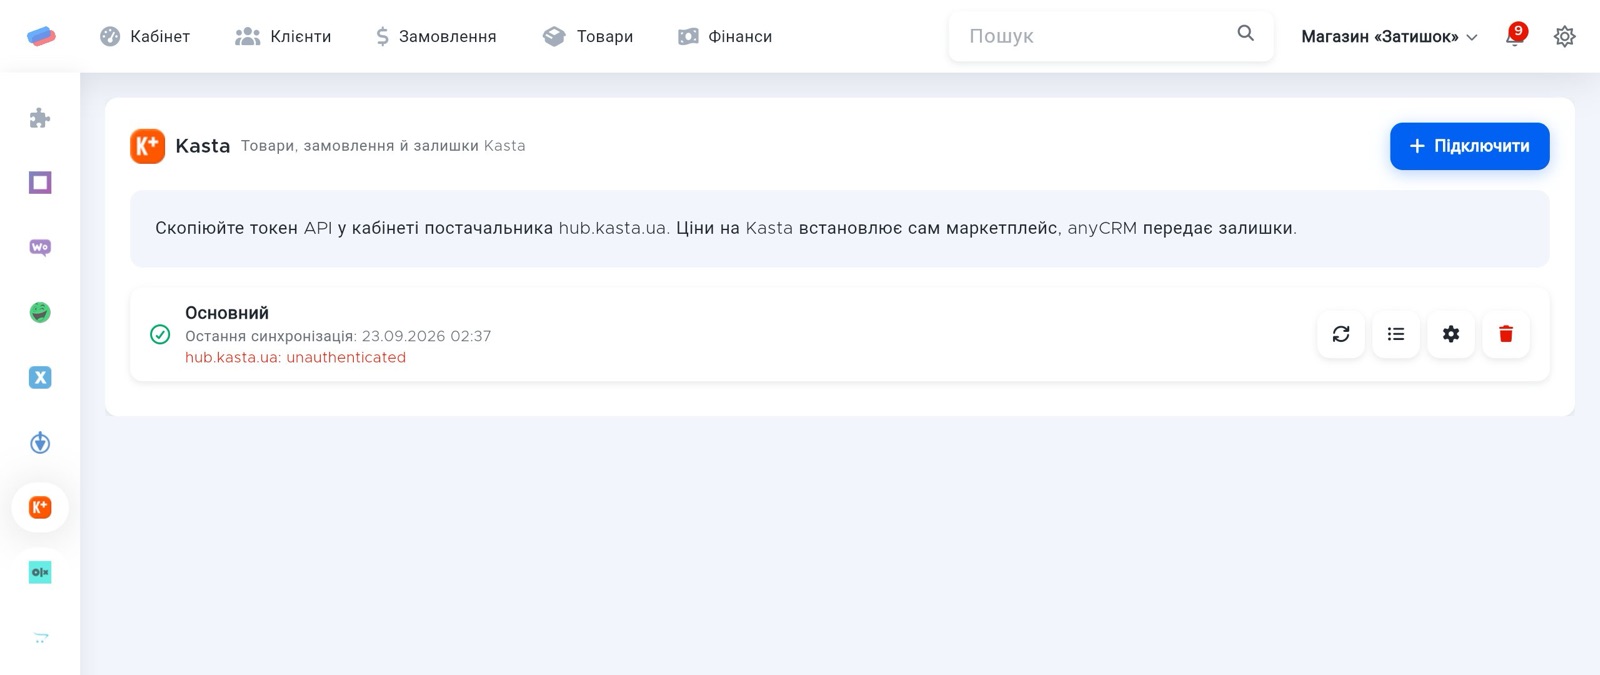The image size is (1600, 675).
Task: Click the Kasta heading title
Action: coord(203,146)
